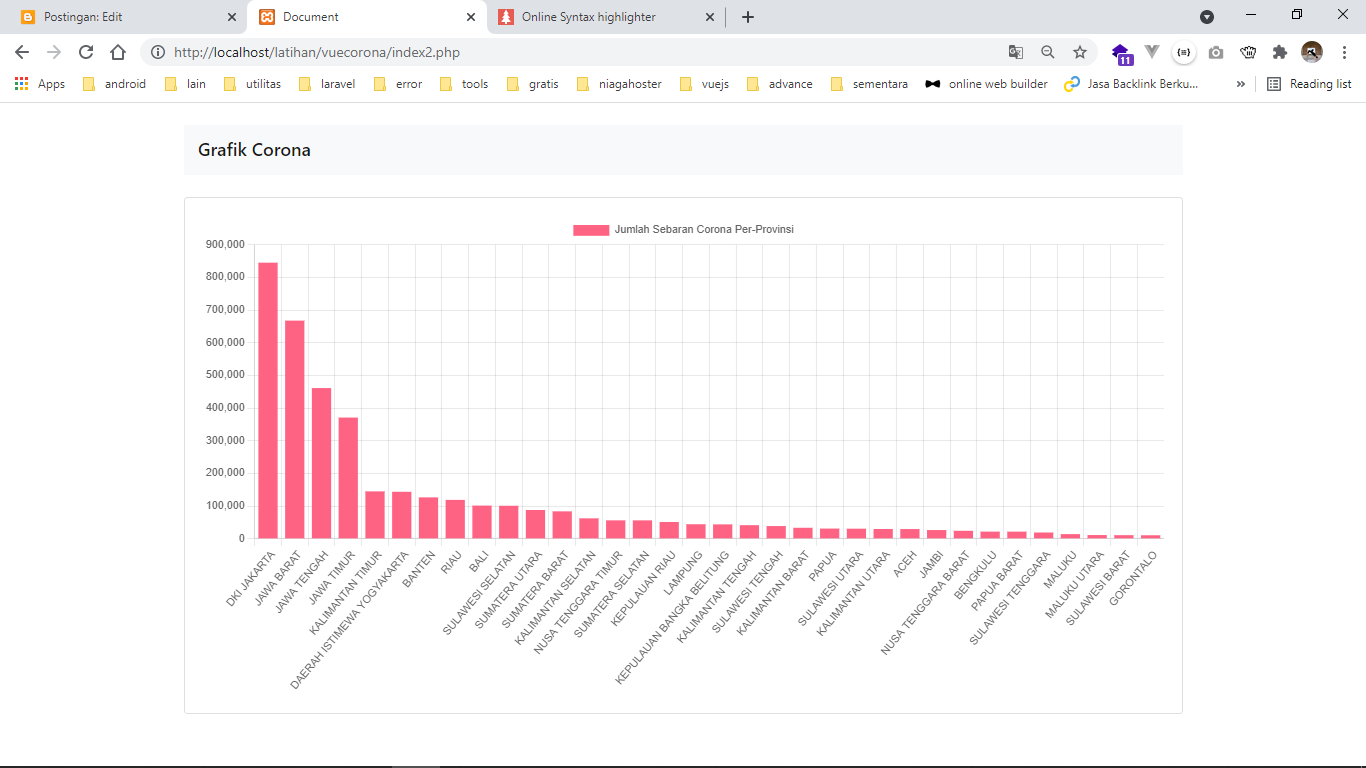Click the browser back navigation arrow
The width and height of the screenshot is (1366, 768).
tap(21, 52)
